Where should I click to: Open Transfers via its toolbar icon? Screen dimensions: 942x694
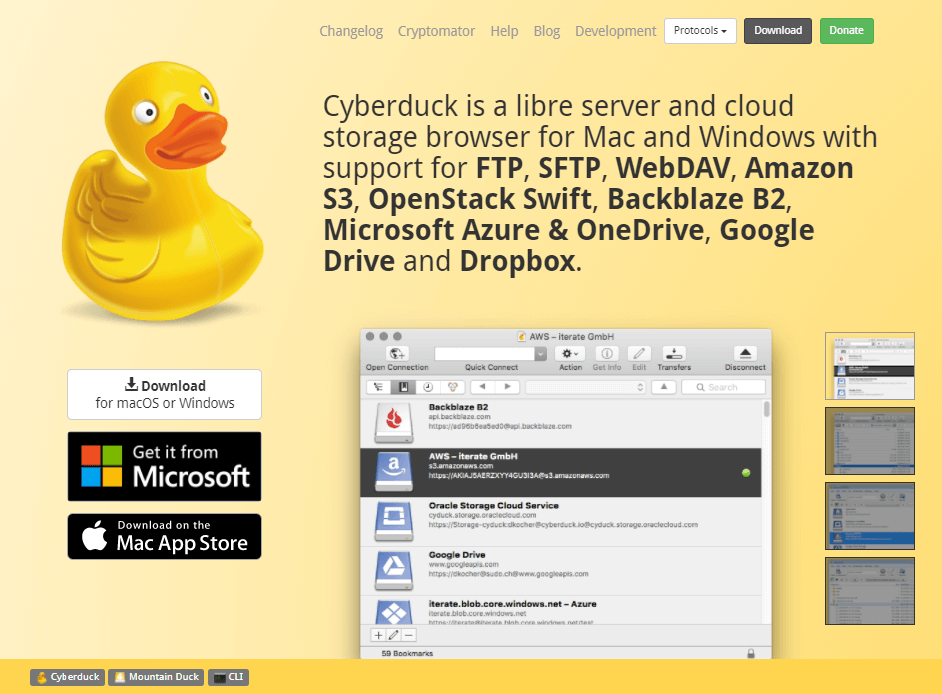(x=674, y=352)
